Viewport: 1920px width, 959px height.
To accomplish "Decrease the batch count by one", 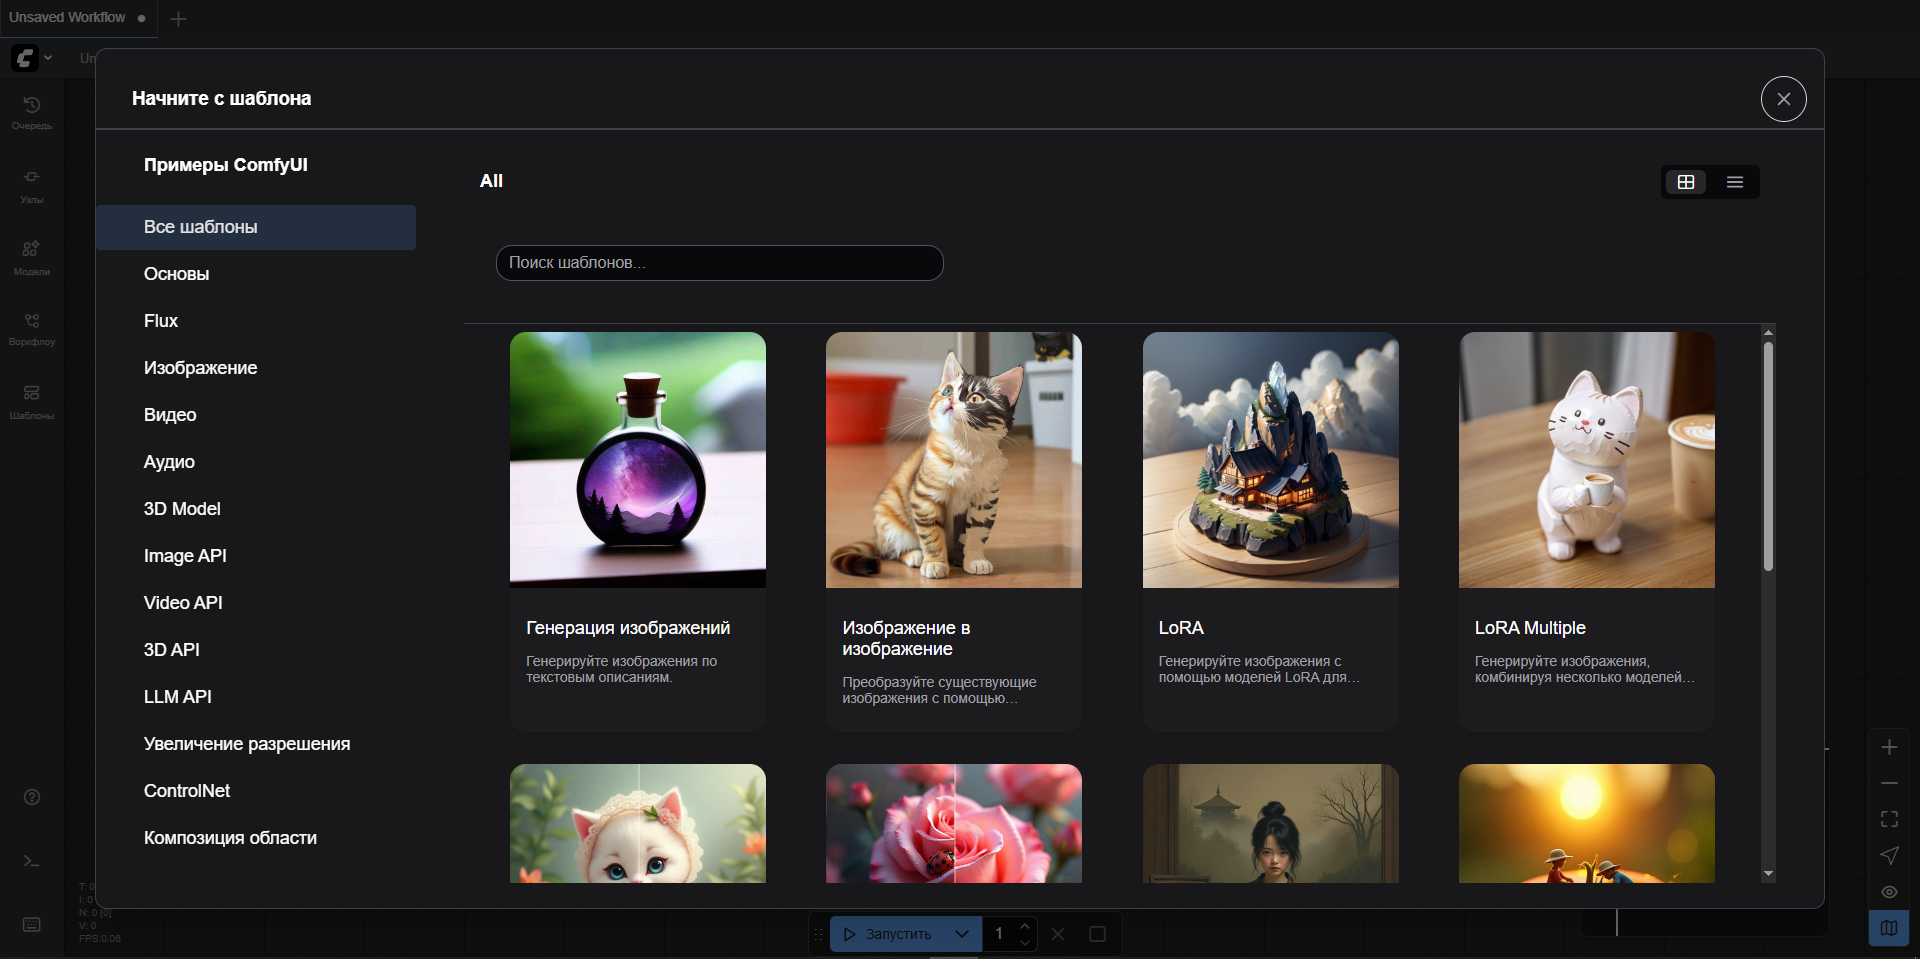I will tap(1024, 942).
